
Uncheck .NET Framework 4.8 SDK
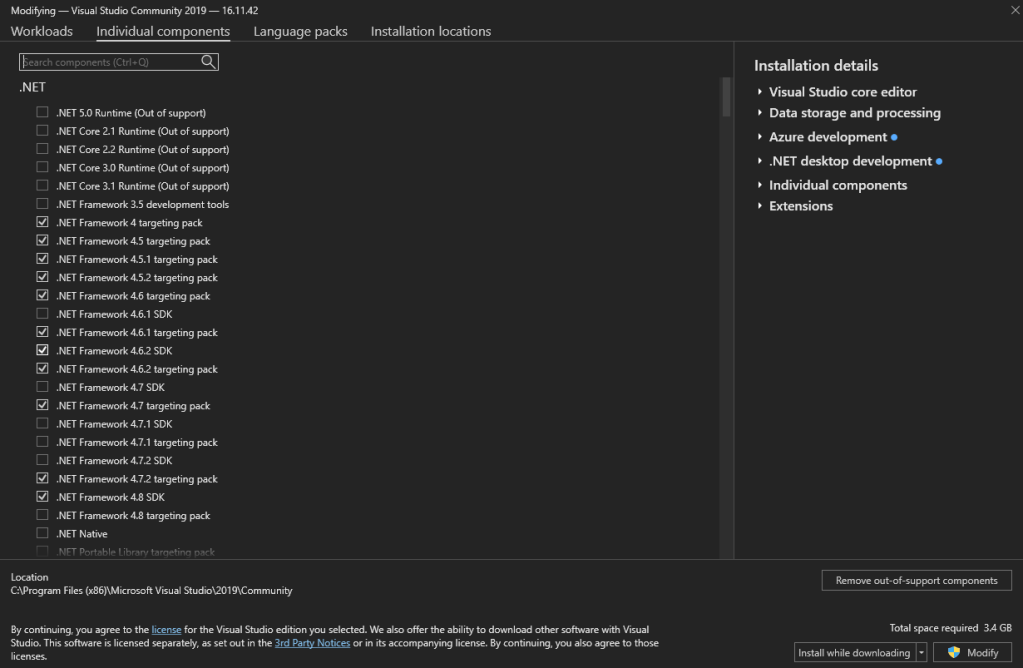42,497
